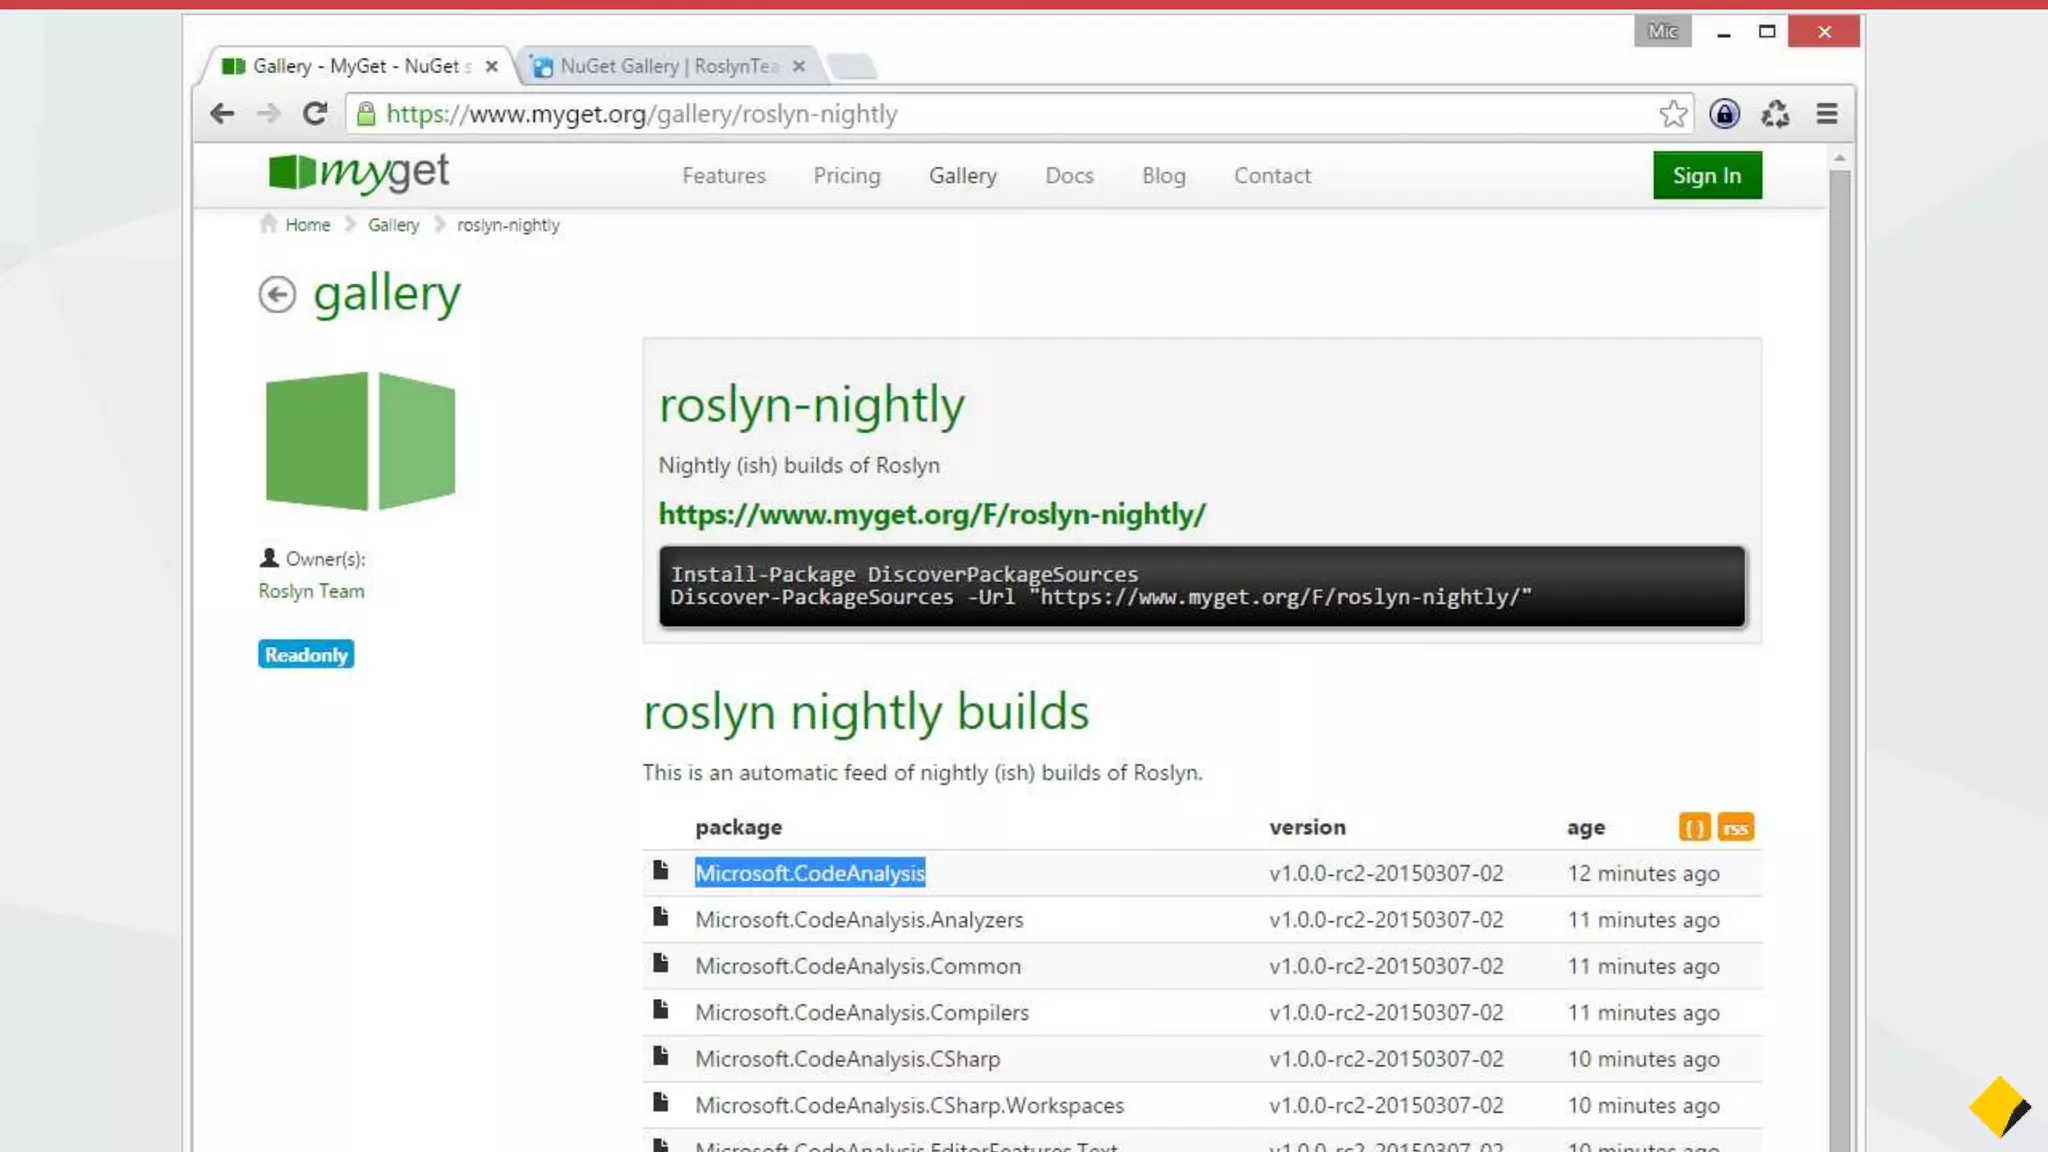Click the Install-Package command box

click(1202, 586)
